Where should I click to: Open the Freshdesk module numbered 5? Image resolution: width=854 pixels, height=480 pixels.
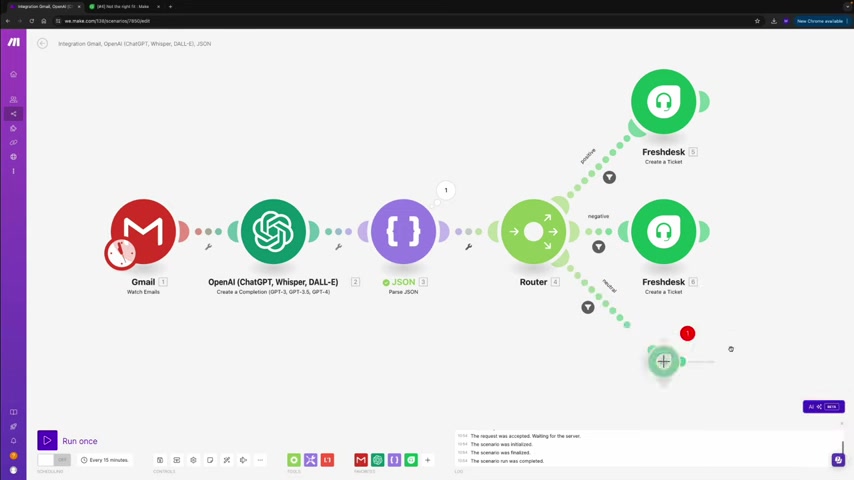(663, 101)
